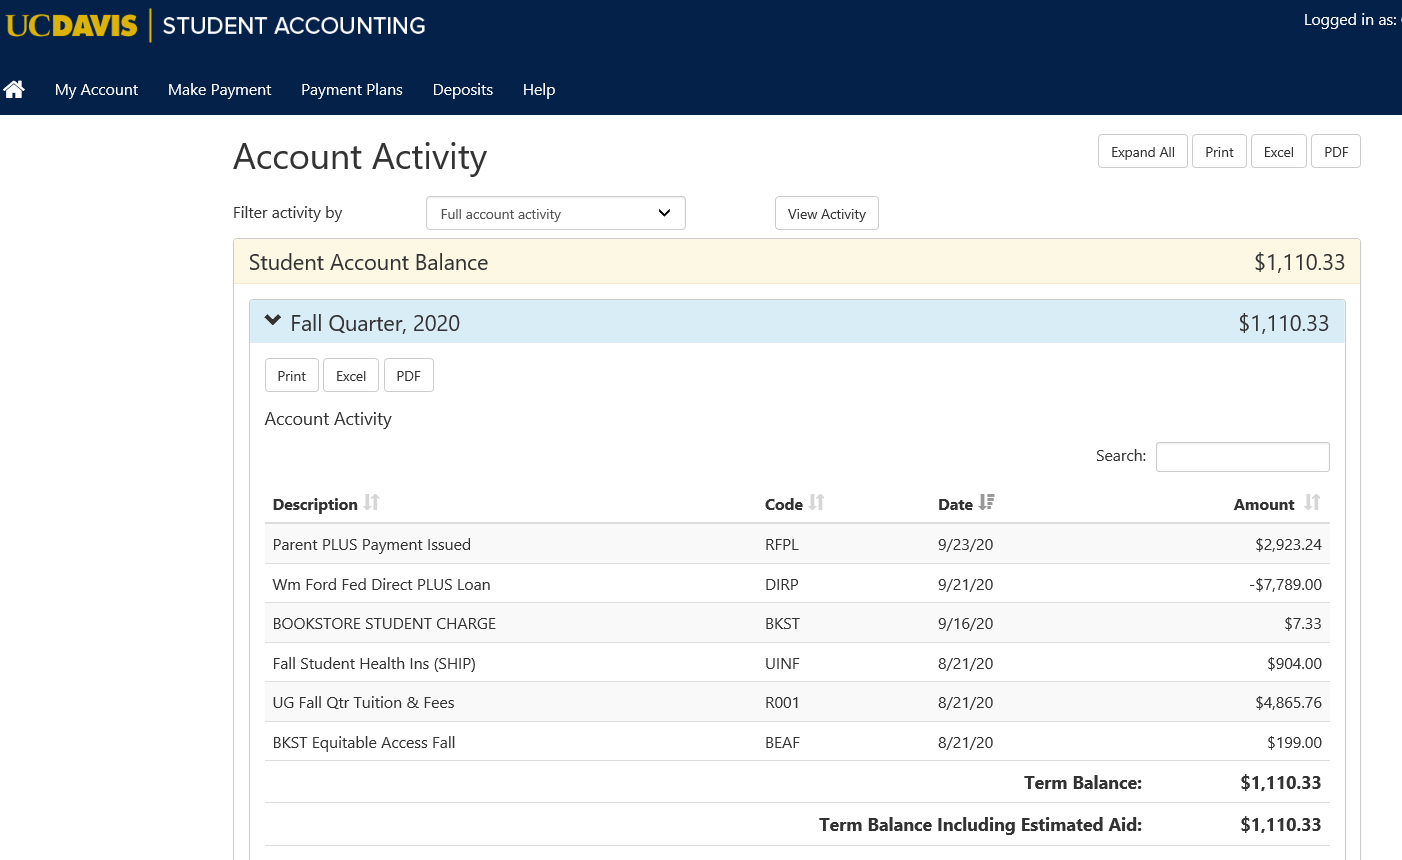This screenshot has width=1402, height=860.
Task: Click the home icon in navigation bar
Action: (14, 90)
